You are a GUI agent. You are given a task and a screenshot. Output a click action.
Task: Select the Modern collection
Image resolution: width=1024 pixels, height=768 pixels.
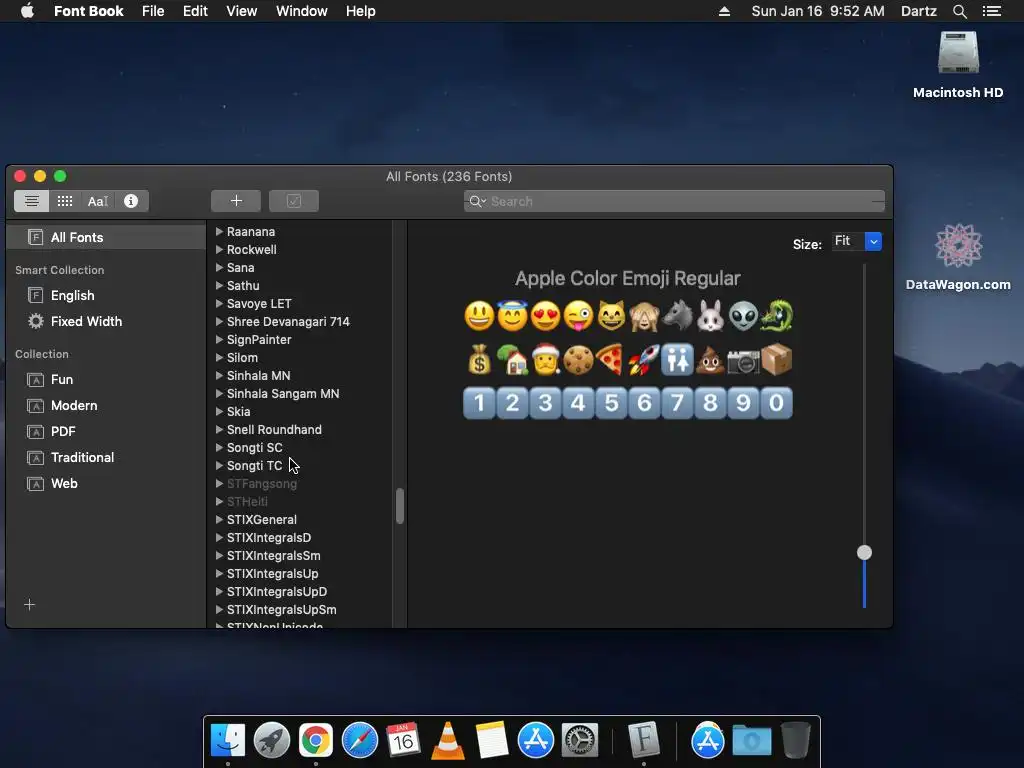74,406
